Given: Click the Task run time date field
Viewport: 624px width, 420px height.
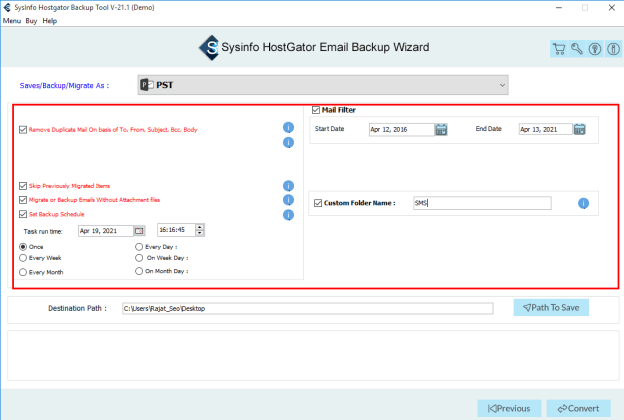Looking at the screenshot, I should click(106, 231).
